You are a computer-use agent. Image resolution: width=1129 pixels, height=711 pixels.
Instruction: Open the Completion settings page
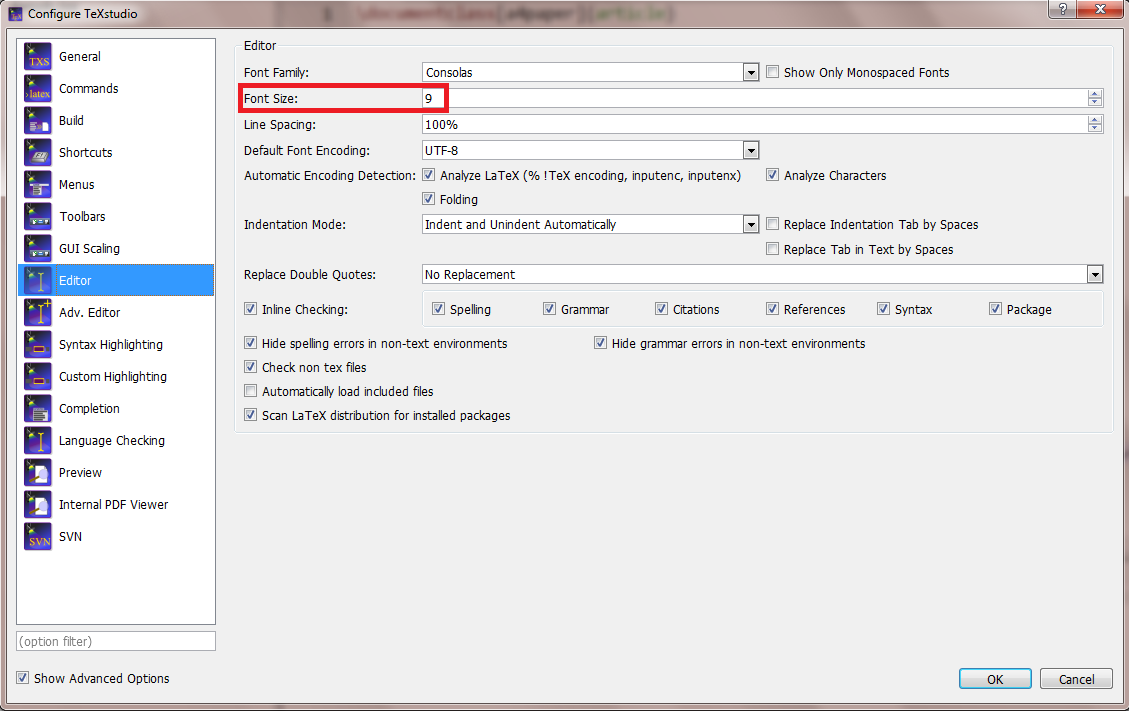(116, 408)
